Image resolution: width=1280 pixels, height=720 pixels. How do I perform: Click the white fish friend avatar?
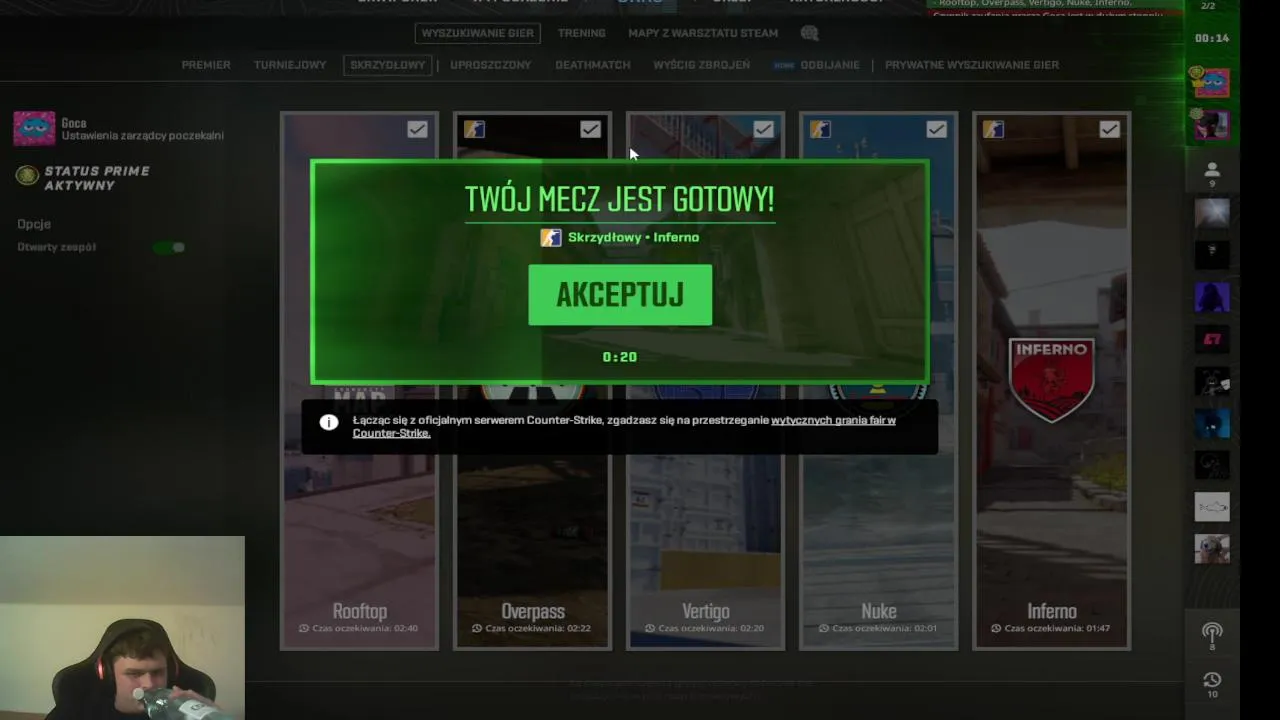(1212, 507)
